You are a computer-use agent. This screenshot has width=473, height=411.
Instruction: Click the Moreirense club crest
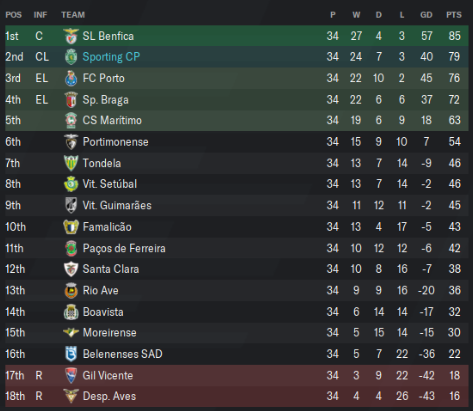tap(71, 332)
